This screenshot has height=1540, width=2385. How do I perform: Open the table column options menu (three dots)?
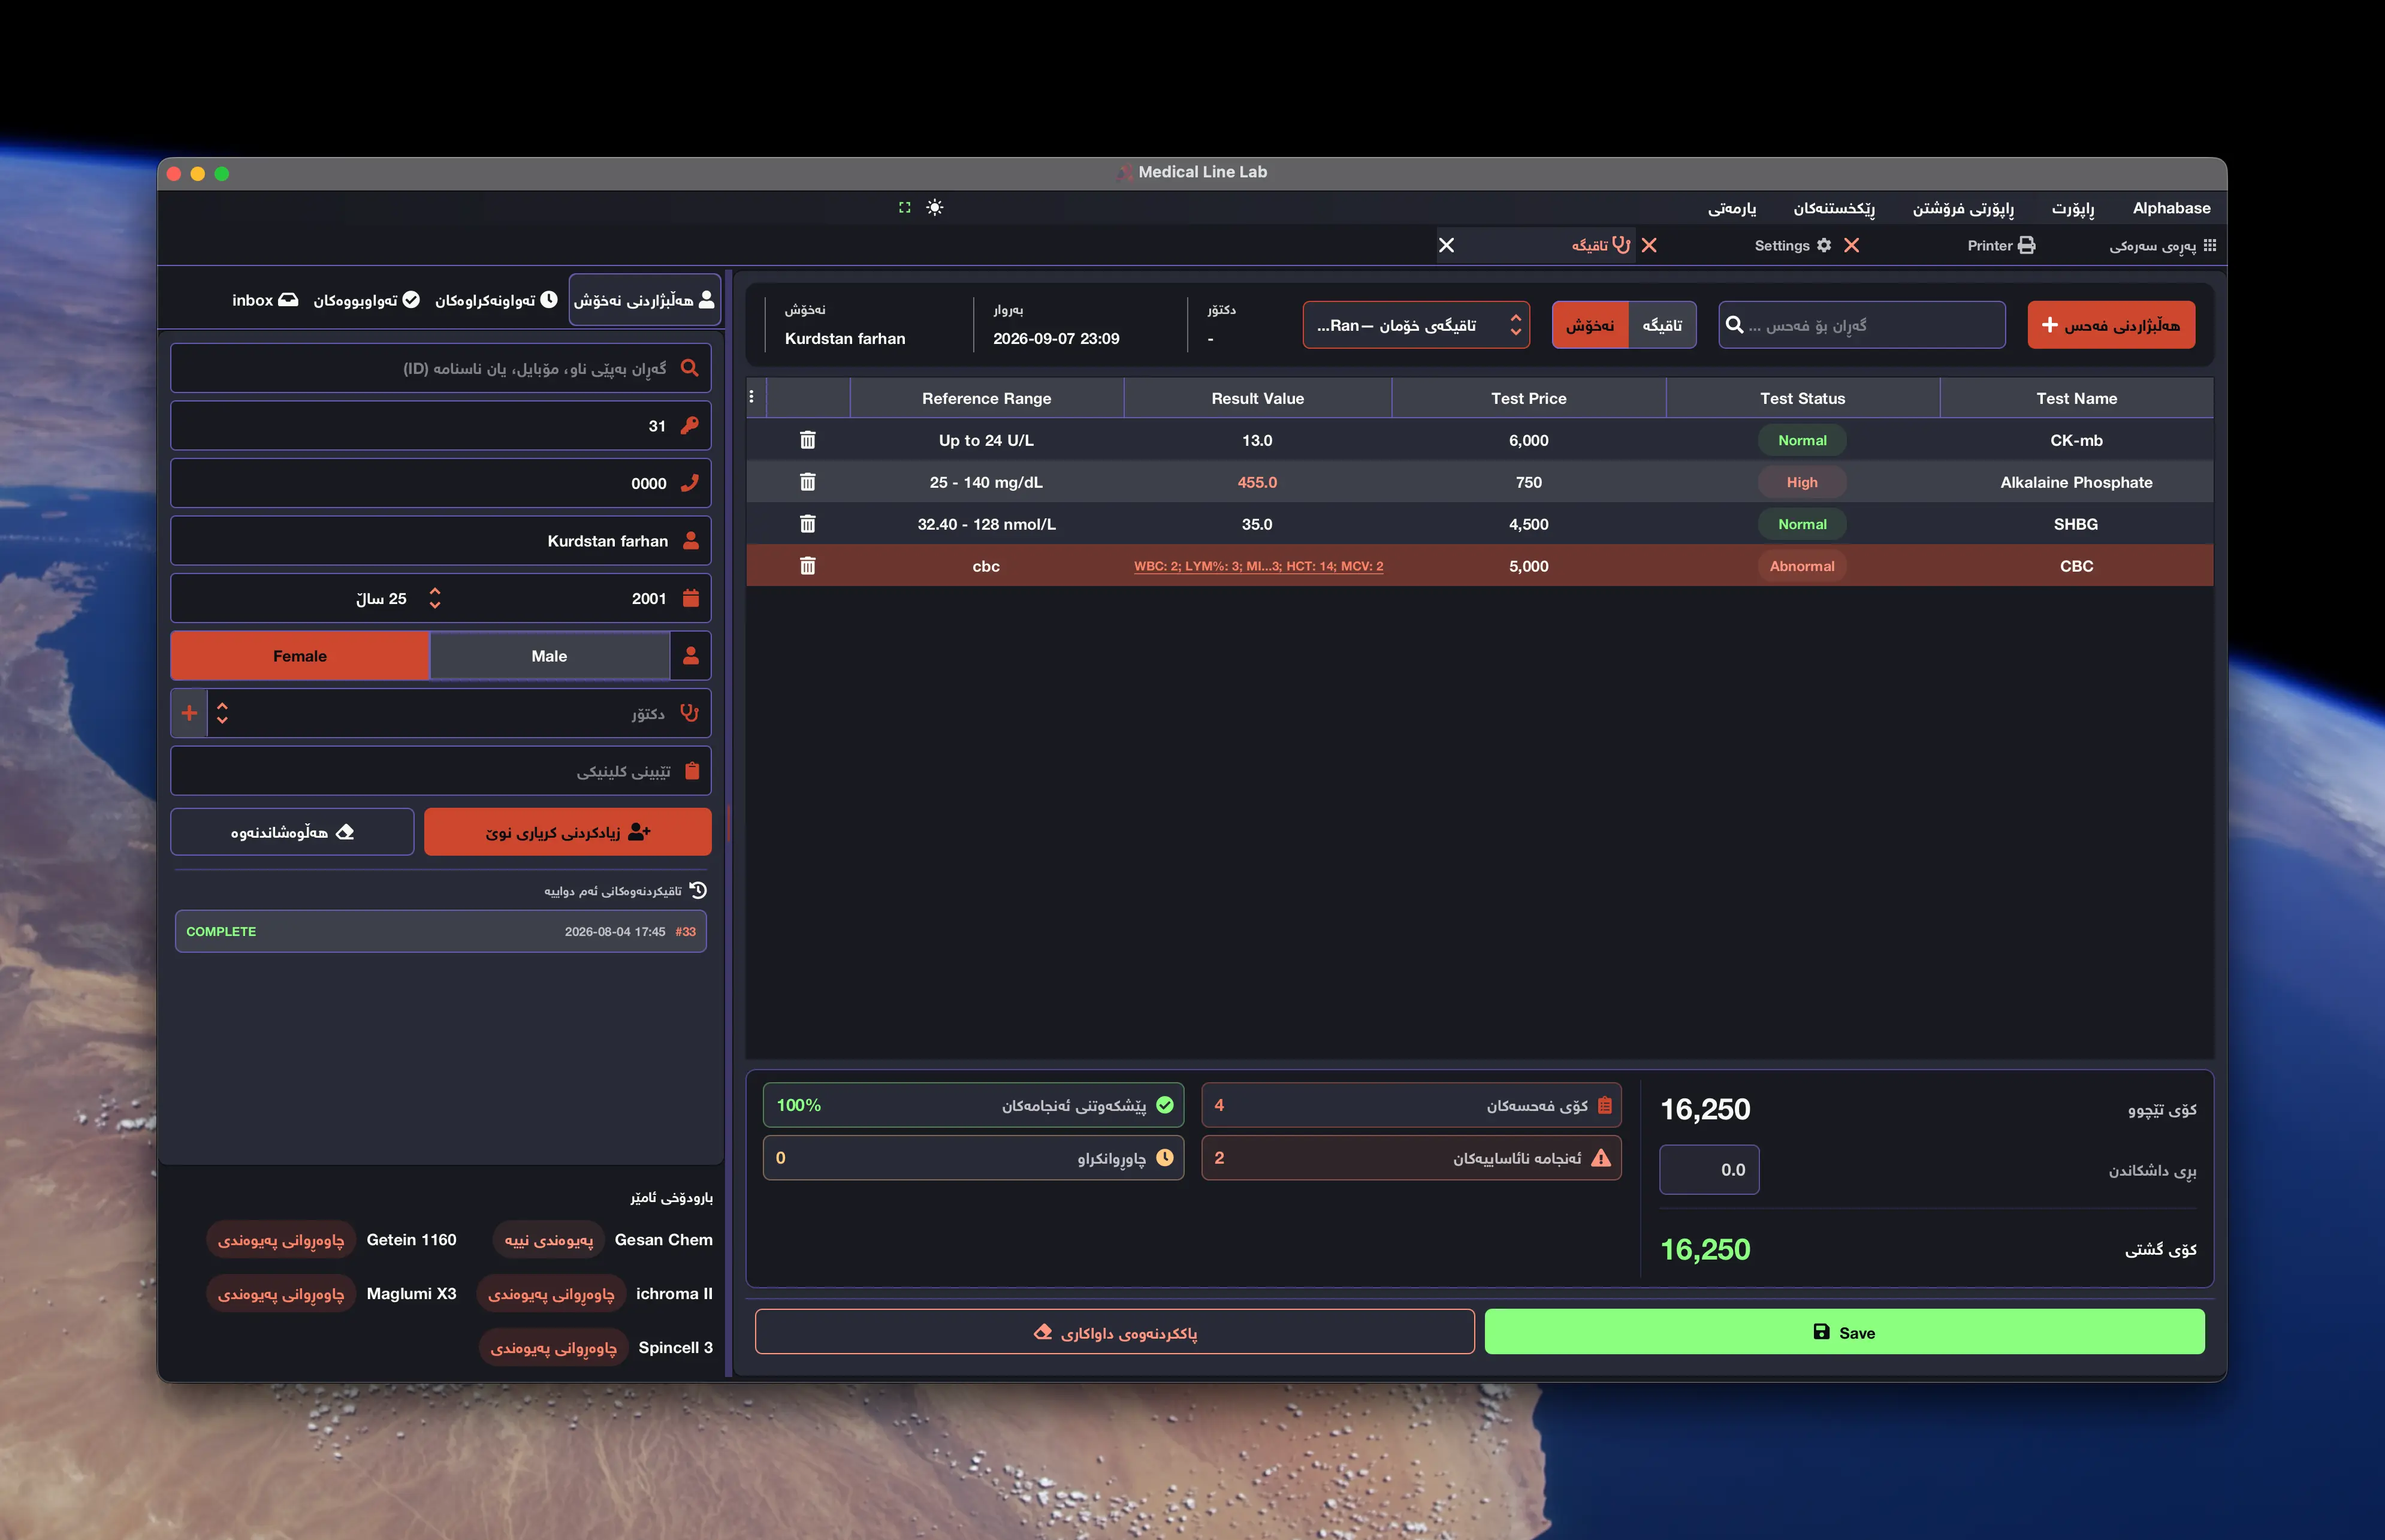[751, 397]
